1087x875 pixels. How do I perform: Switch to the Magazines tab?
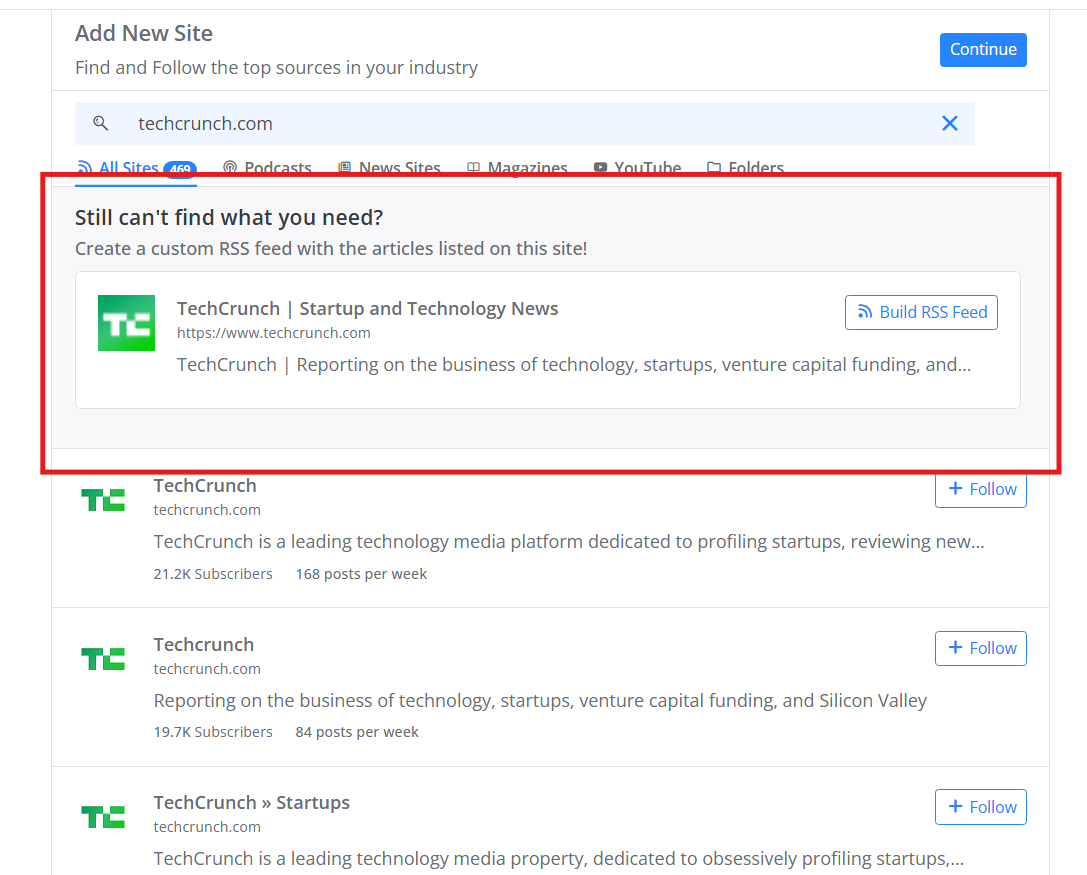tap(517, 168)
